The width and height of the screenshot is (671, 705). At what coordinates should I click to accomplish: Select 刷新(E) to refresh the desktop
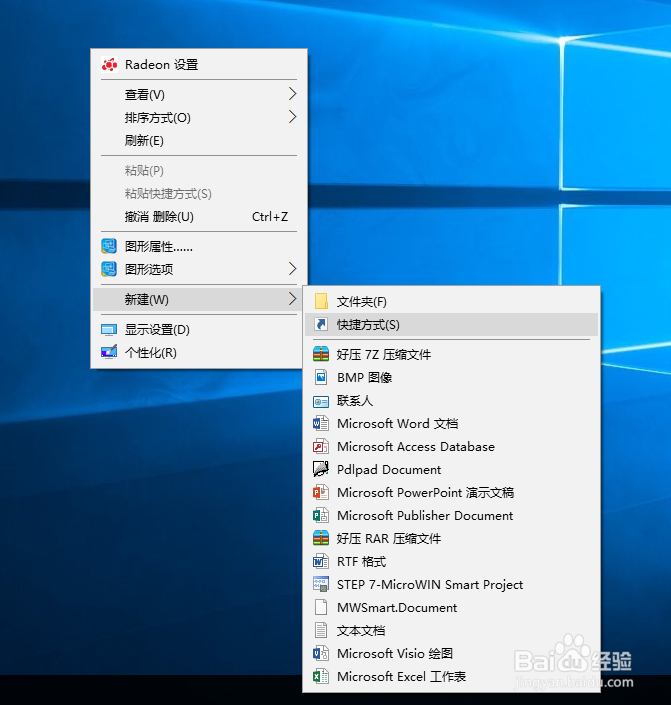click(x=198, y=140)
